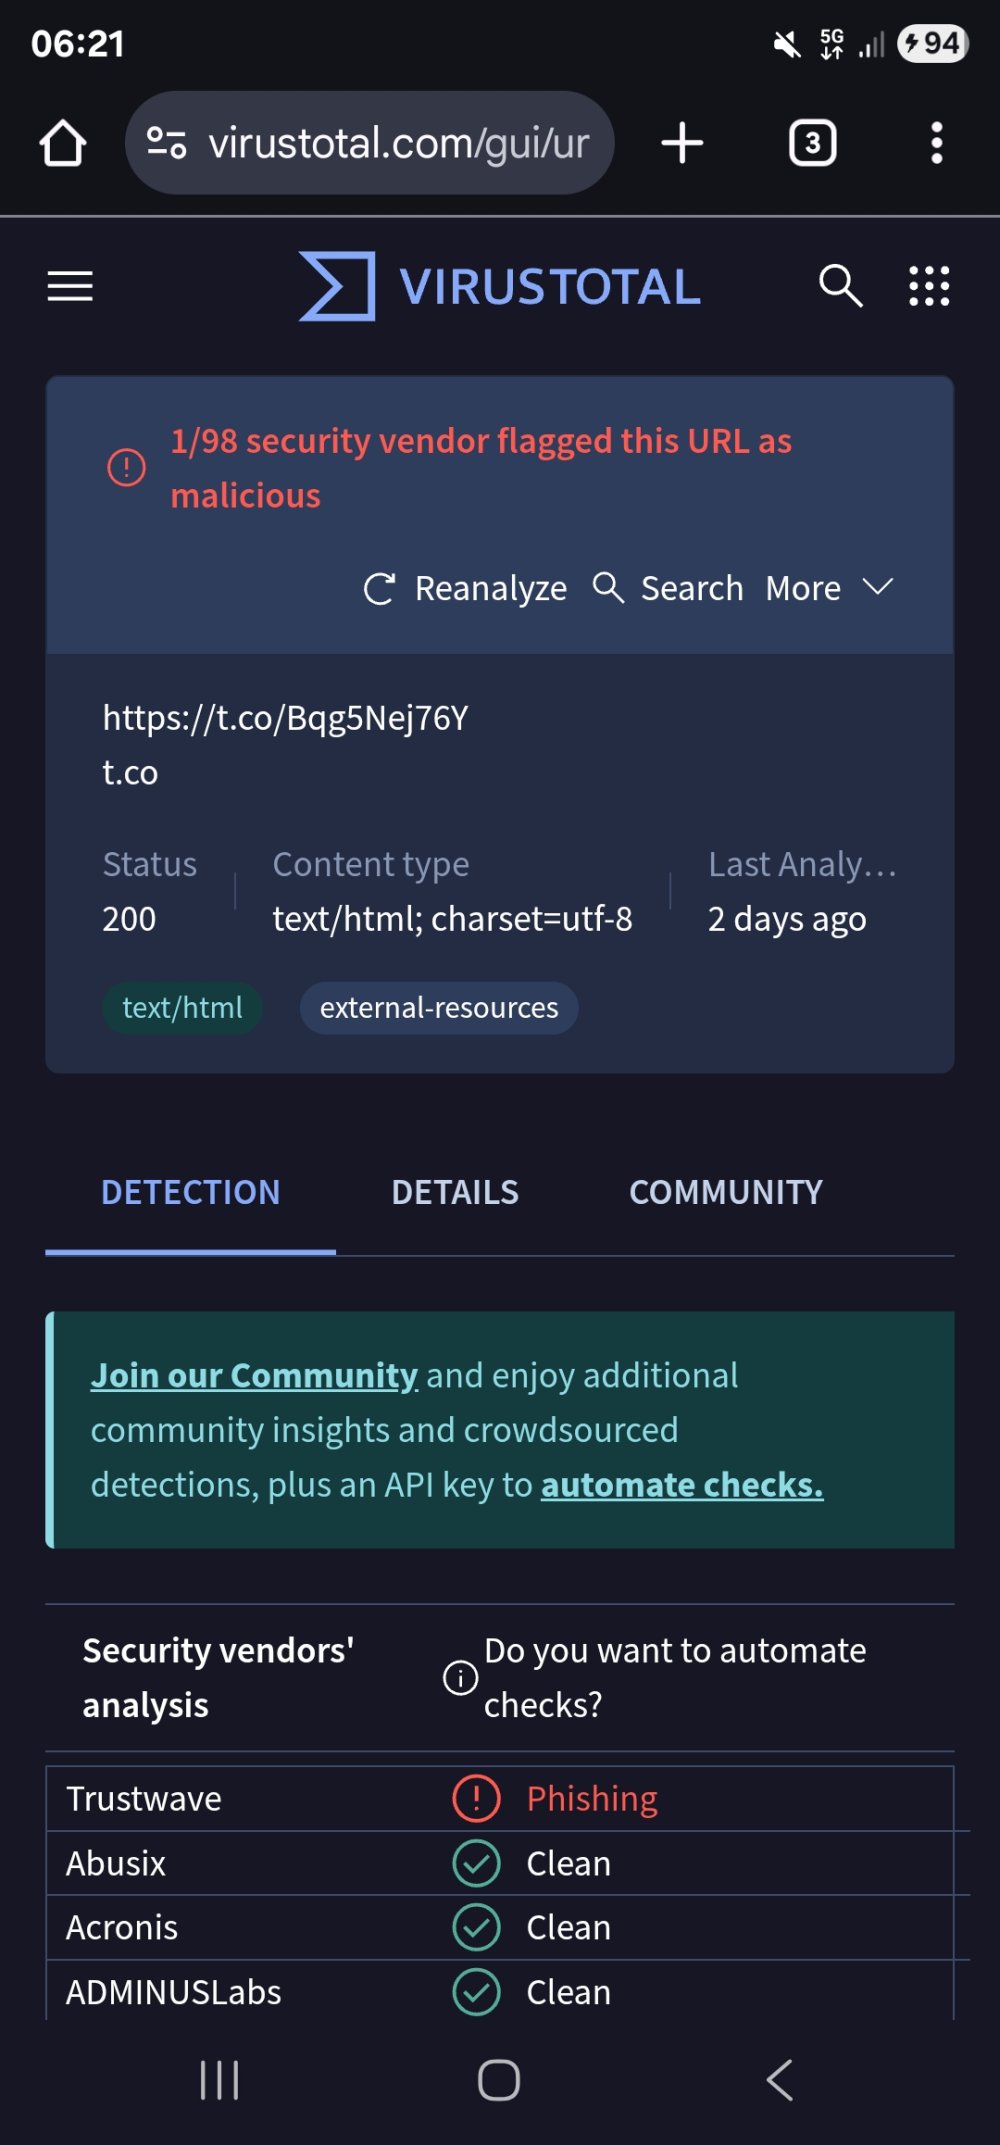
Task: Click the VirusTotal logo
Action: coord(500,286)
